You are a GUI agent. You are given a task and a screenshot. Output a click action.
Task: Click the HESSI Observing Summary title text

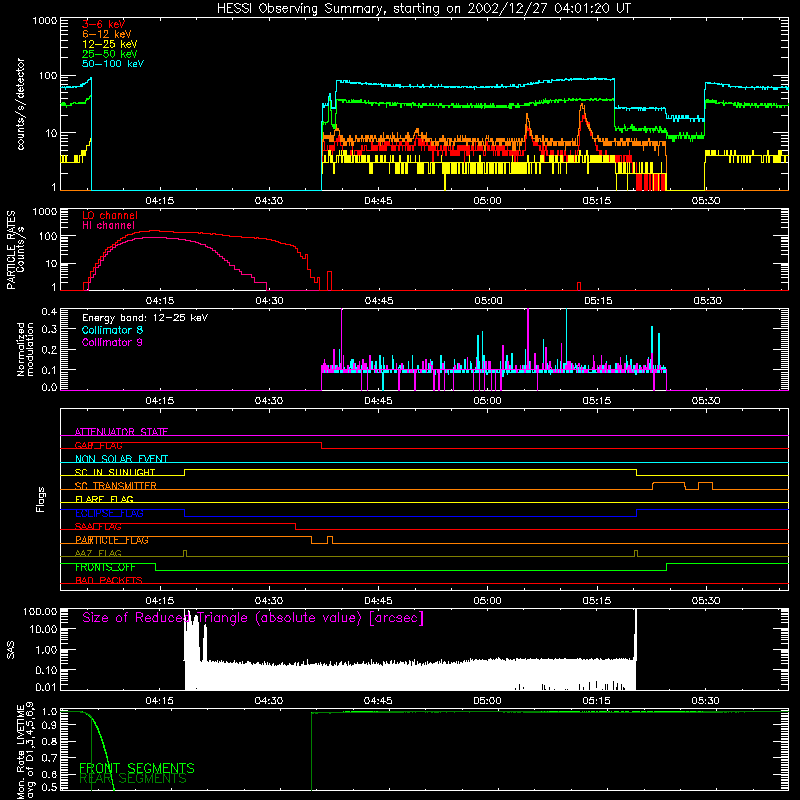pyautogui.click(x=424, y=9)
